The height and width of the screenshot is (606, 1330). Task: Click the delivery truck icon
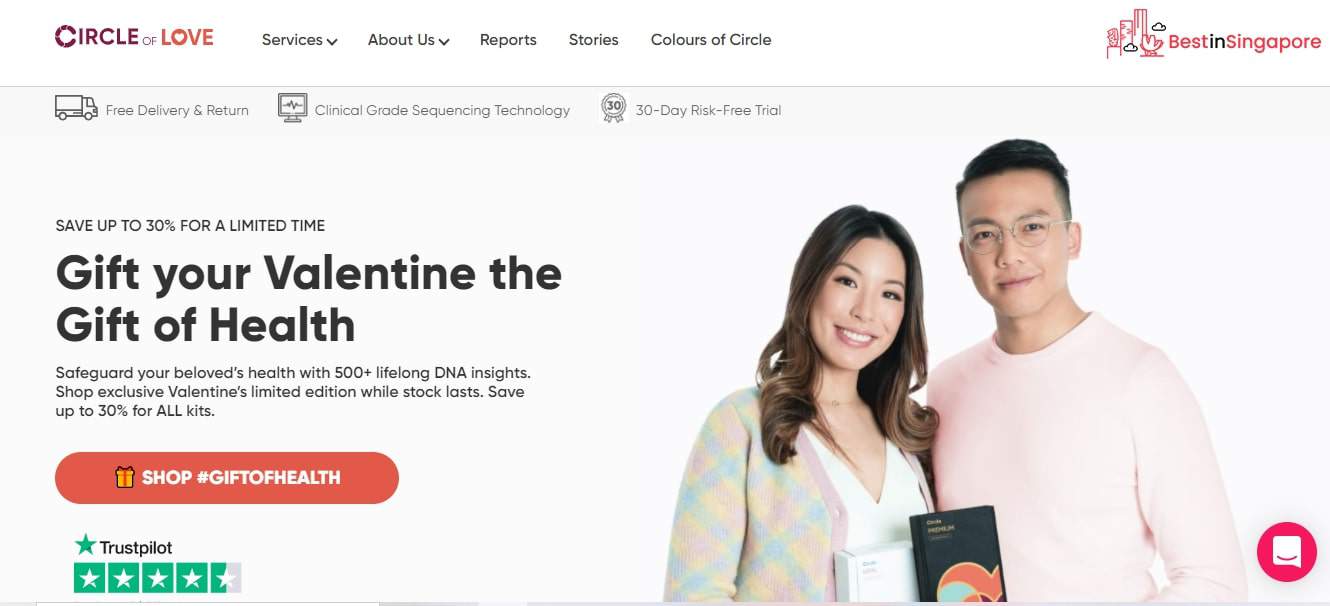76,108
